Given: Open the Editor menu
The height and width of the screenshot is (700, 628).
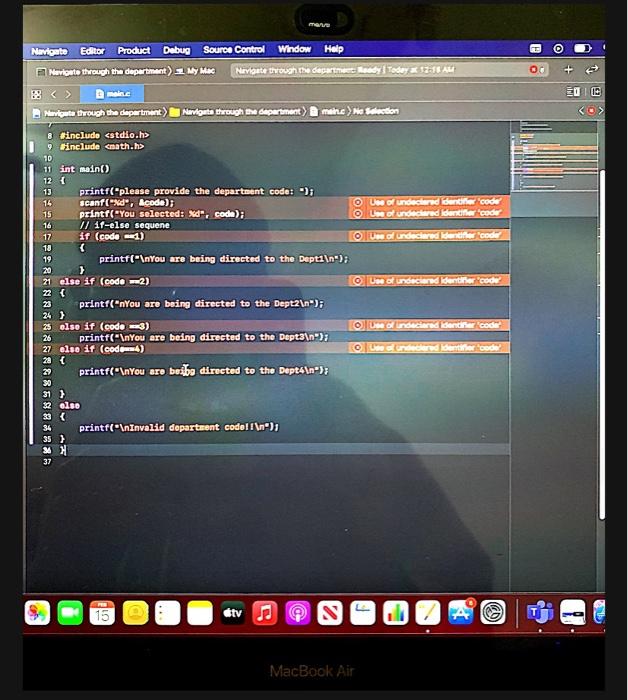Looking at the screenshot, I should 92,51.
